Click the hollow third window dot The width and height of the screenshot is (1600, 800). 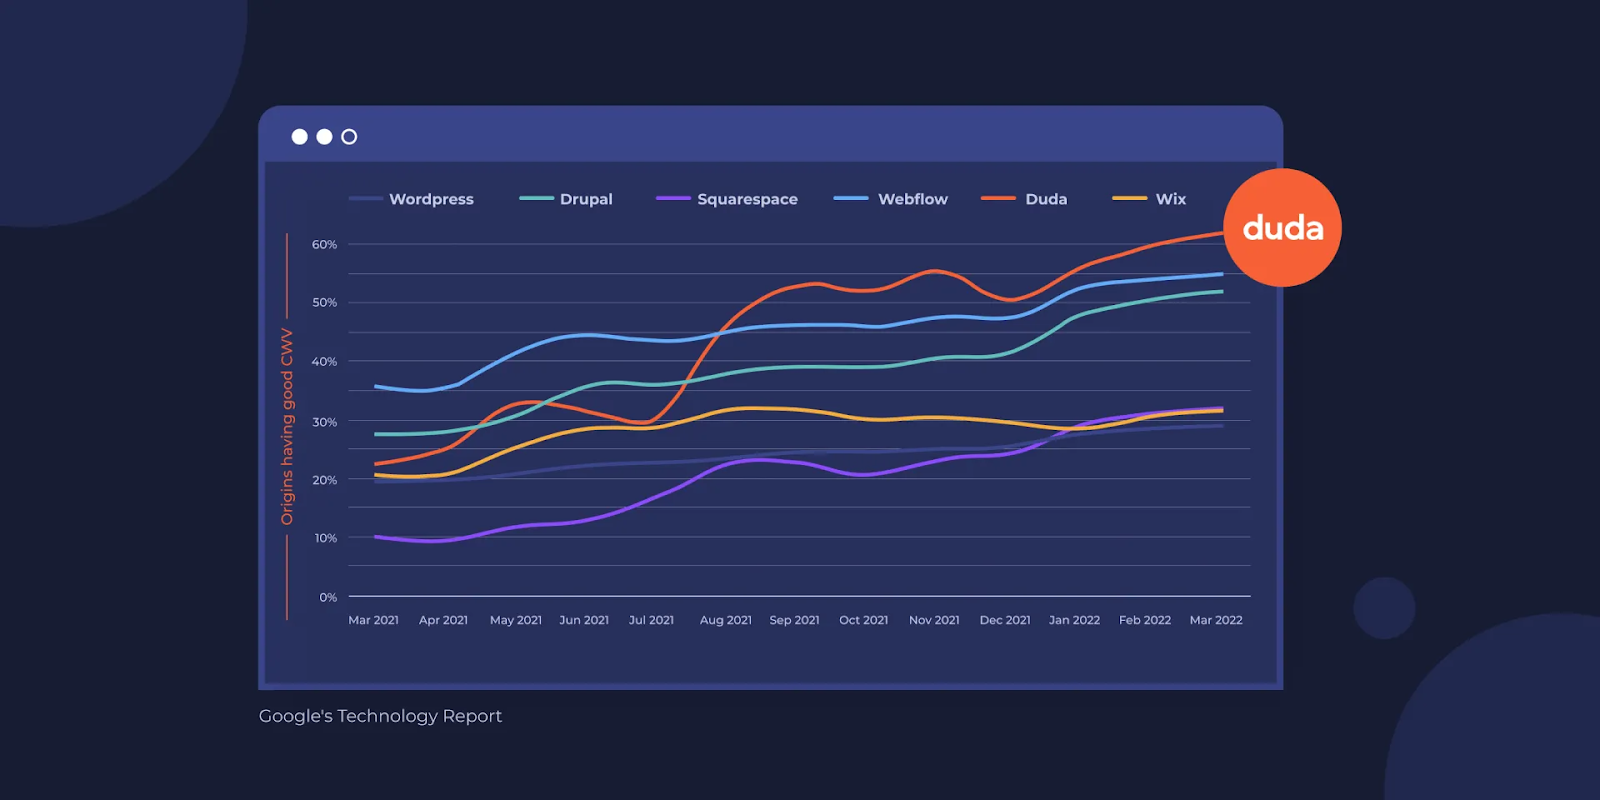click(349, 137)
